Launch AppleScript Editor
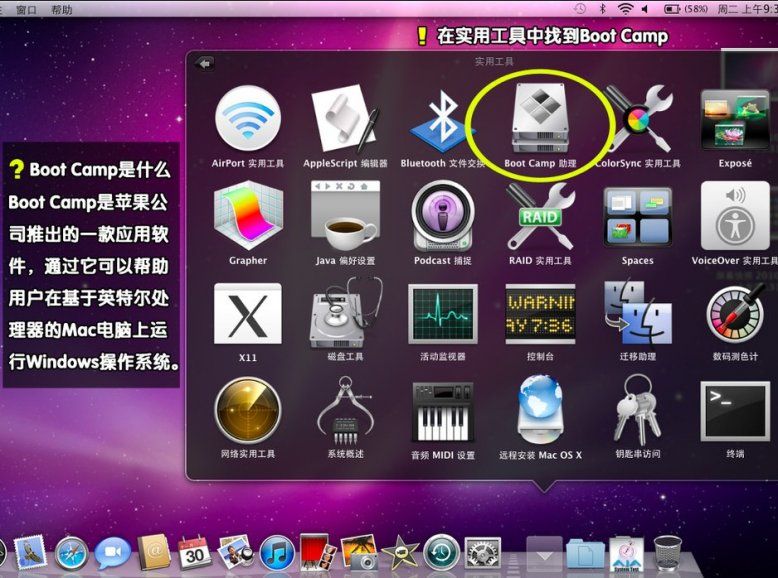 (x=345, y=119)
